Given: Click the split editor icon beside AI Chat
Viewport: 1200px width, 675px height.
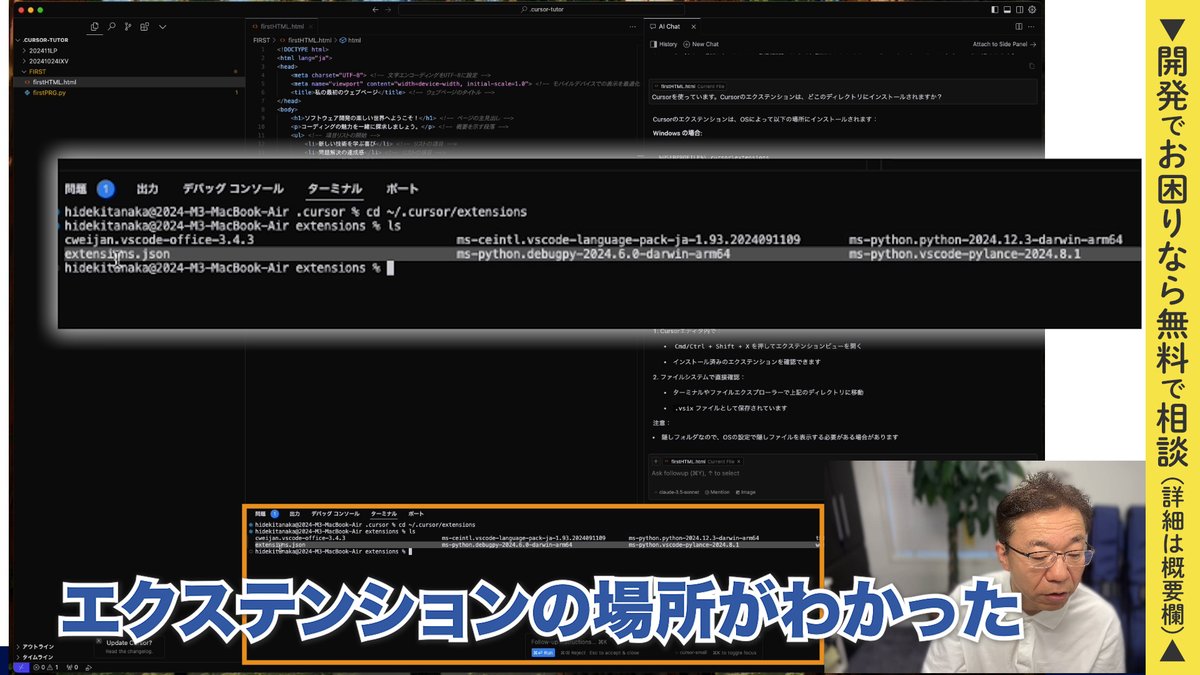Looking at the screenshot, I should [1019, 26].
